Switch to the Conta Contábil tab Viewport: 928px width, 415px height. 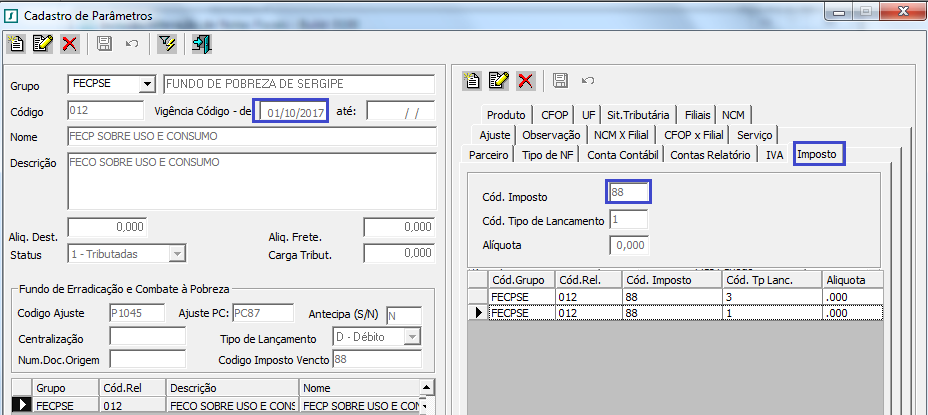click(x=623, y=155)
